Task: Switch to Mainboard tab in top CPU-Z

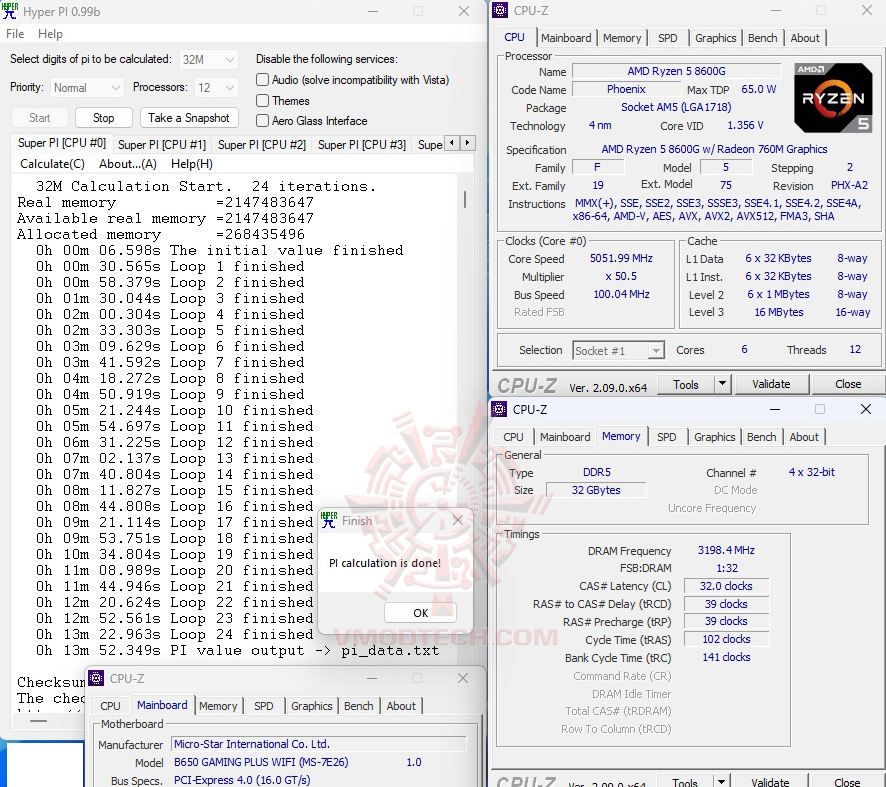Action: [x=566, y=38]
